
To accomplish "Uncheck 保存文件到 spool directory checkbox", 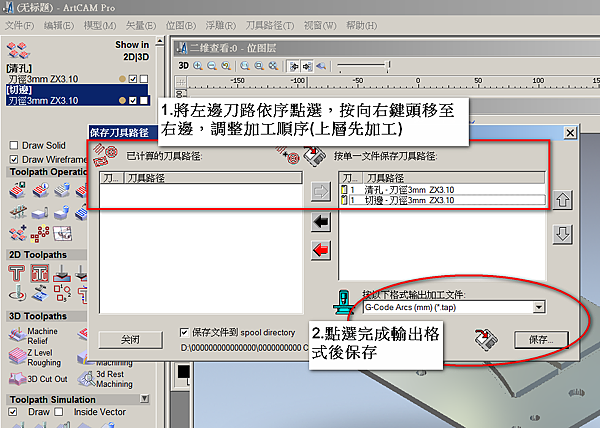I will coord(184,332).
